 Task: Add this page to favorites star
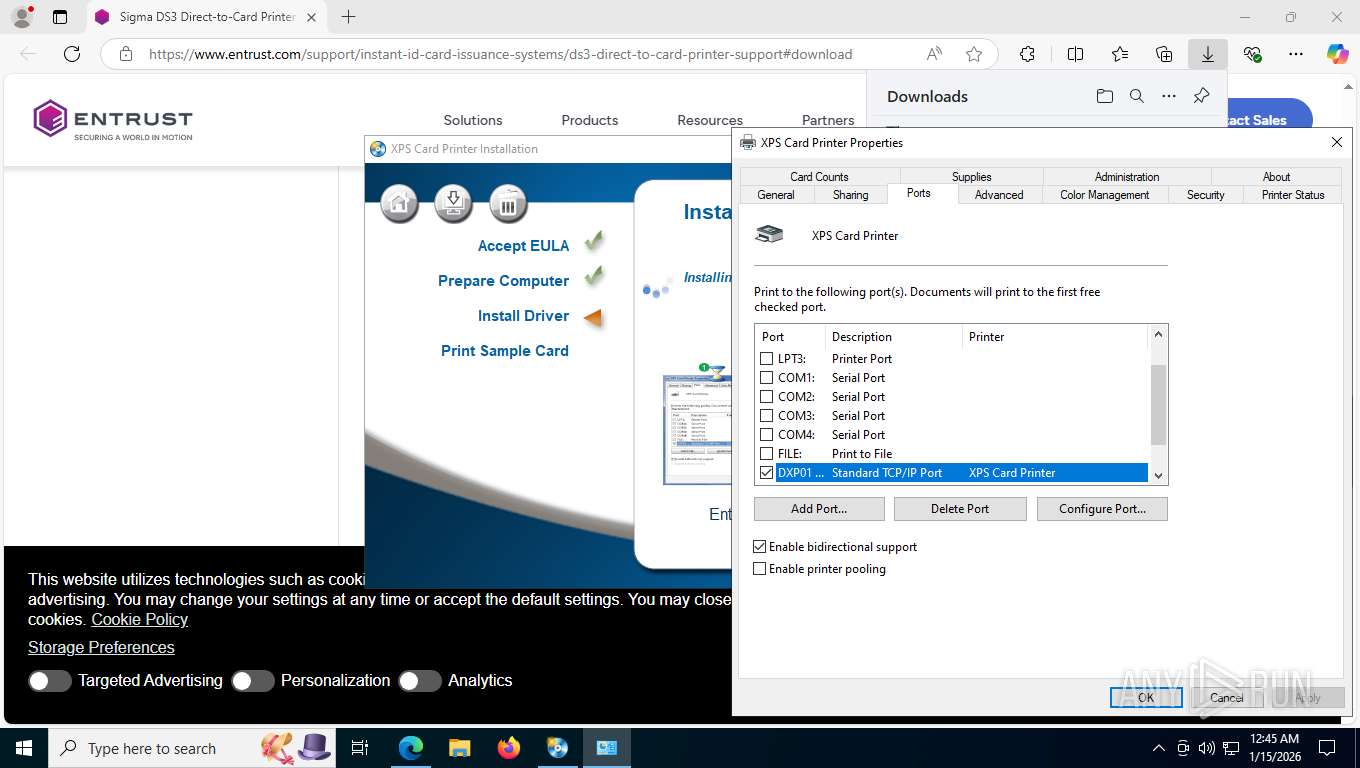(x=974, y=54)
